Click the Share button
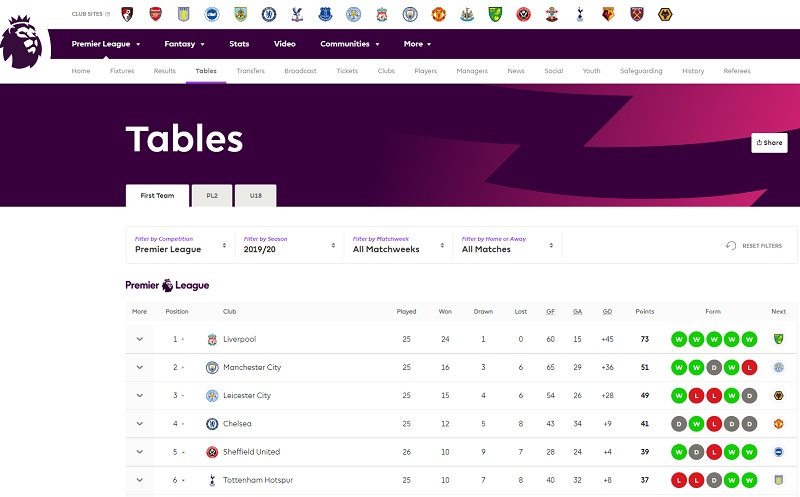Screen dimensions: 800x497 pyautogui.click(x=769, y=143)
